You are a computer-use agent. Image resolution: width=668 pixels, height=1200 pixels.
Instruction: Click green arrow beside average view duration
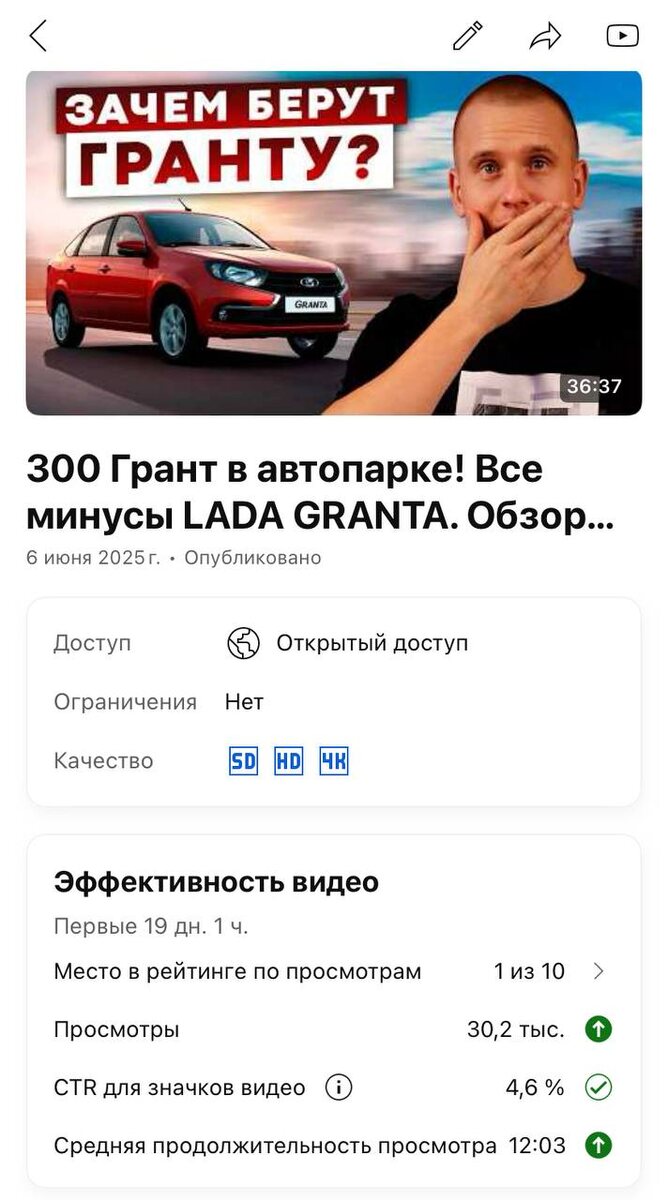click(x=598, y=1145)
